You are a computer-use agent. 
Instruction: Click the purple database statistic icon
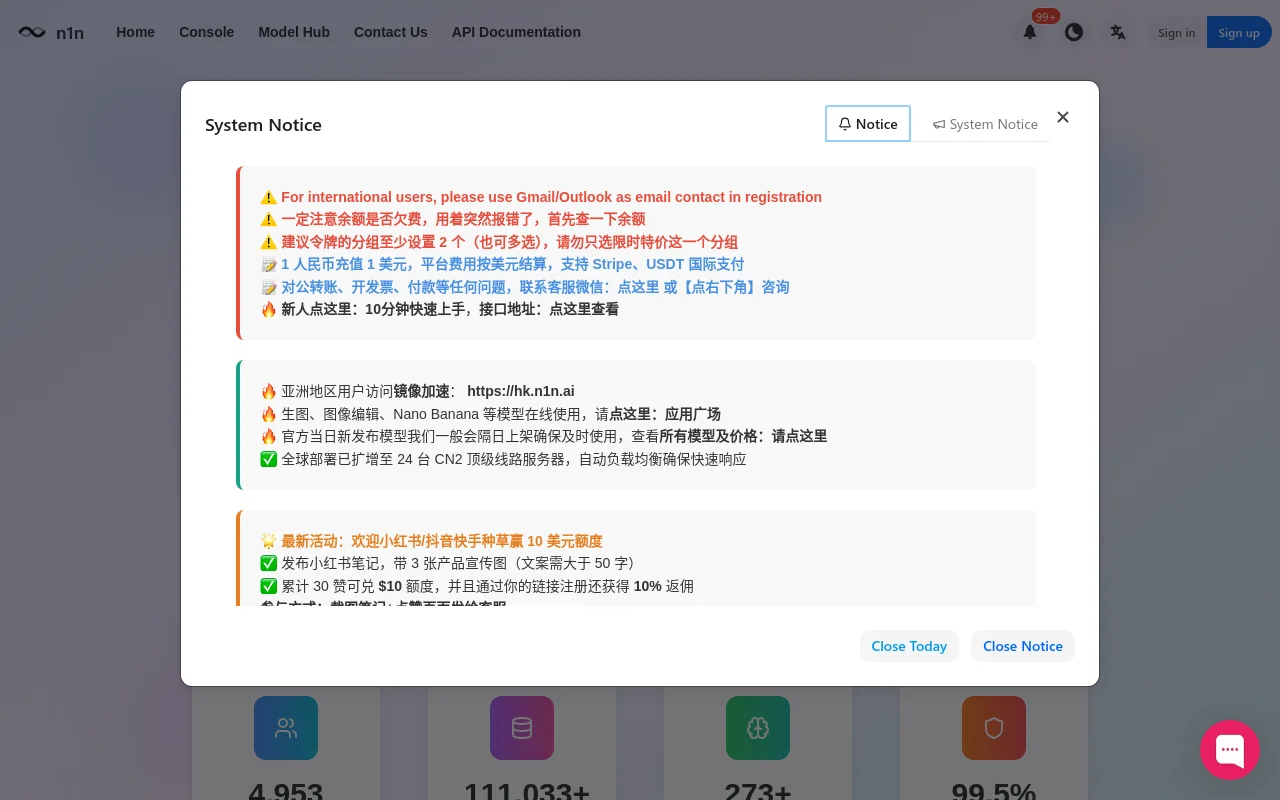point(522,728)
